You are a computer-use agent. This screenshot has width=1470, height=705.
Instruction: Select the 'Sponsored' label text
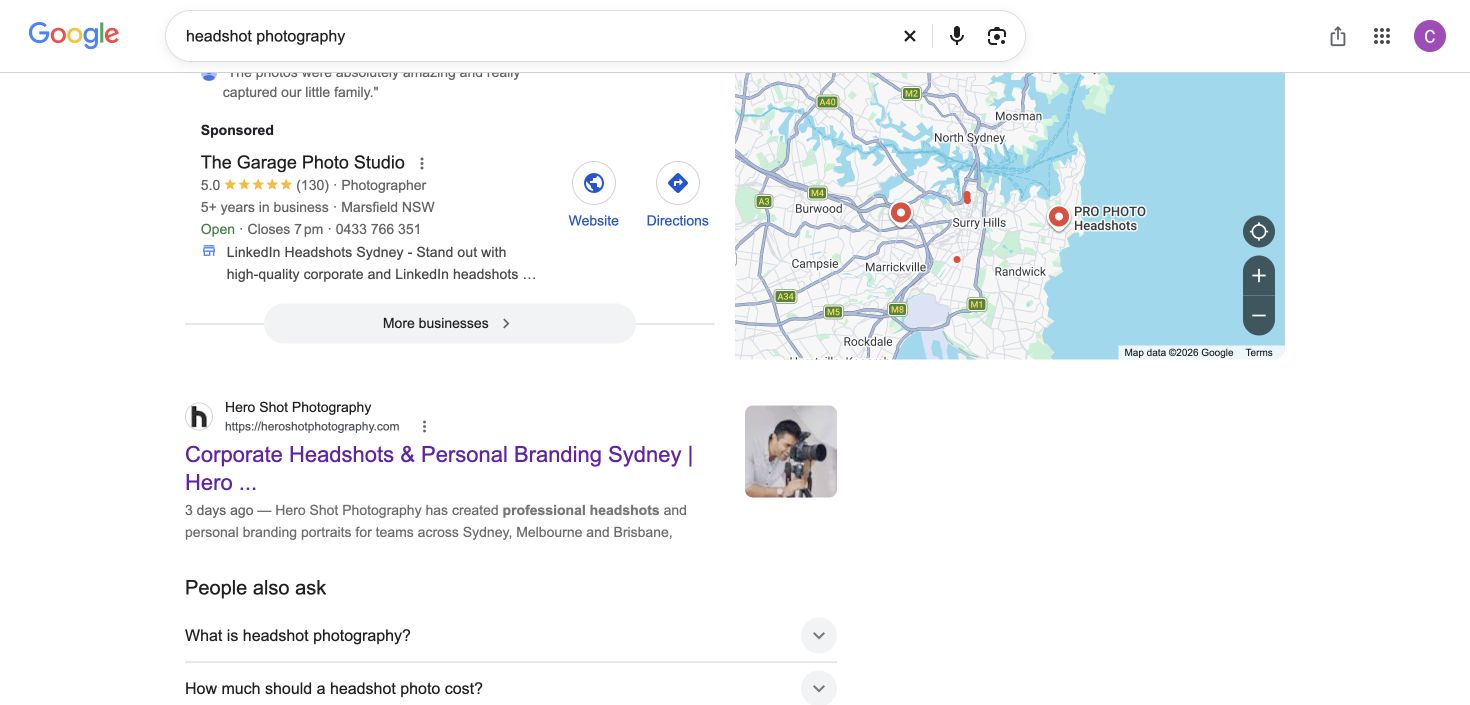[237, 130]
